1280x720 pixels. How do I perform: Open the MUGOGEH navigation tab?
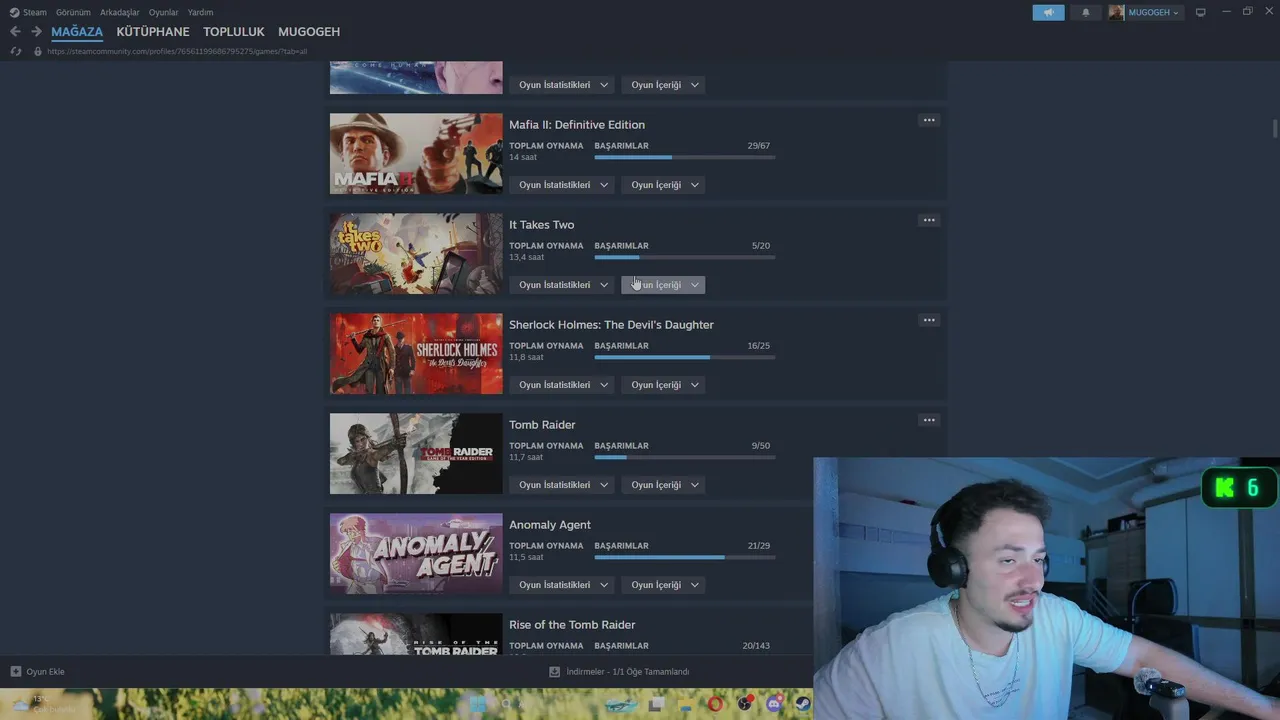coord(309,32)
